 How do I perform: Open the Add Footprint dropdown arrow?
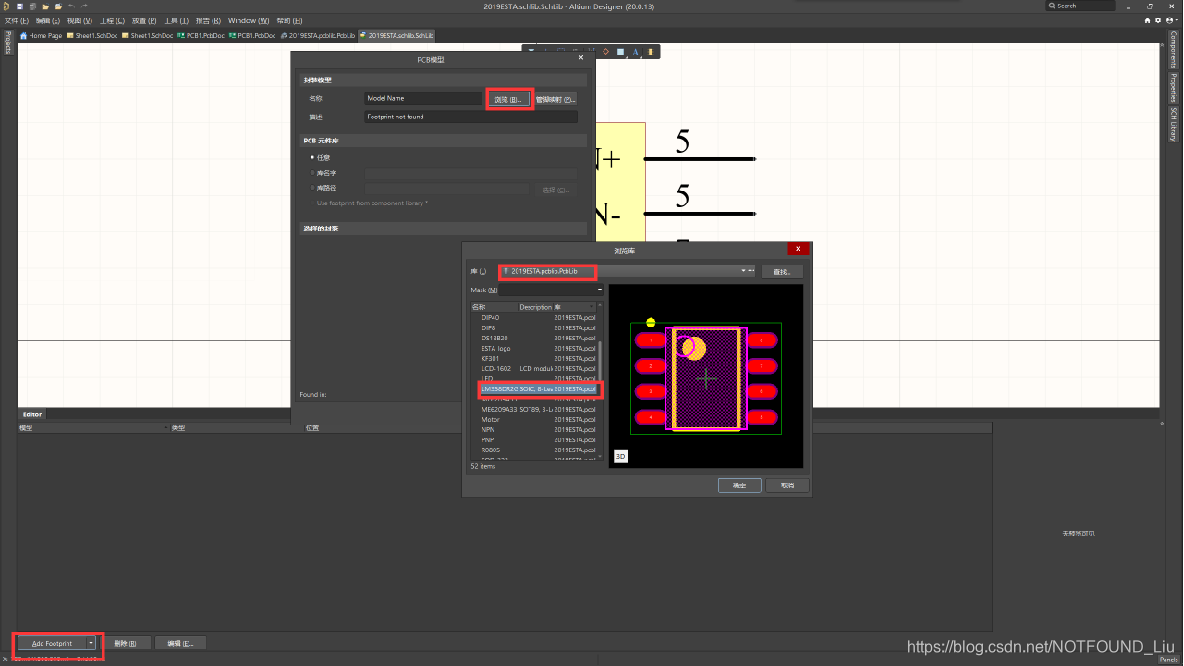pyautogui.click(x=91, y=643)
